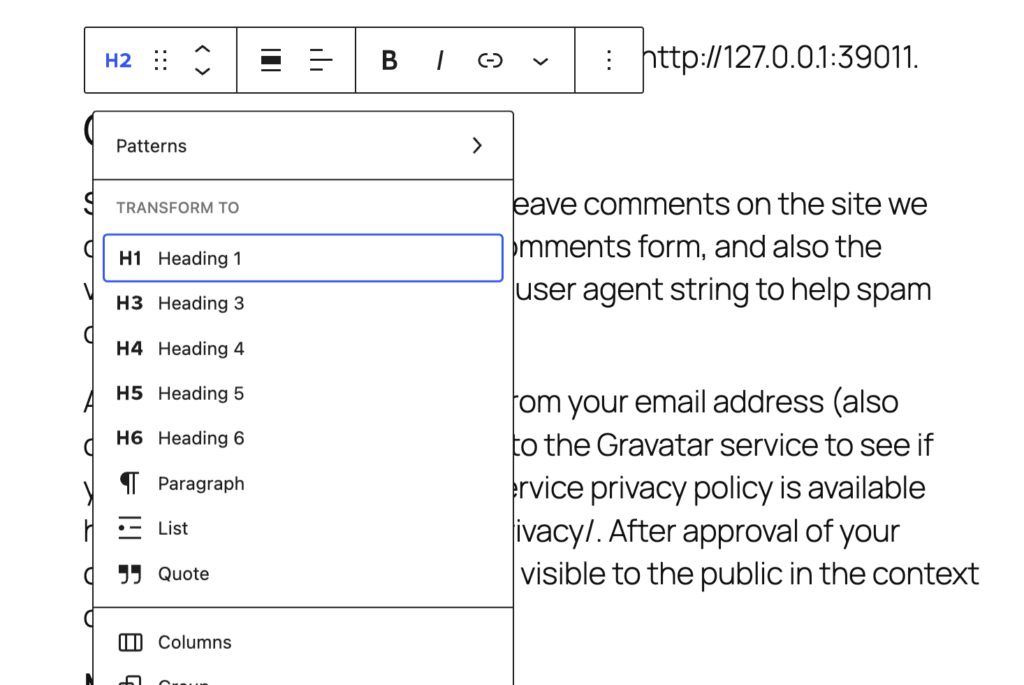
Task: Open the block options three-dot menu
Action: tap(609, 61)
